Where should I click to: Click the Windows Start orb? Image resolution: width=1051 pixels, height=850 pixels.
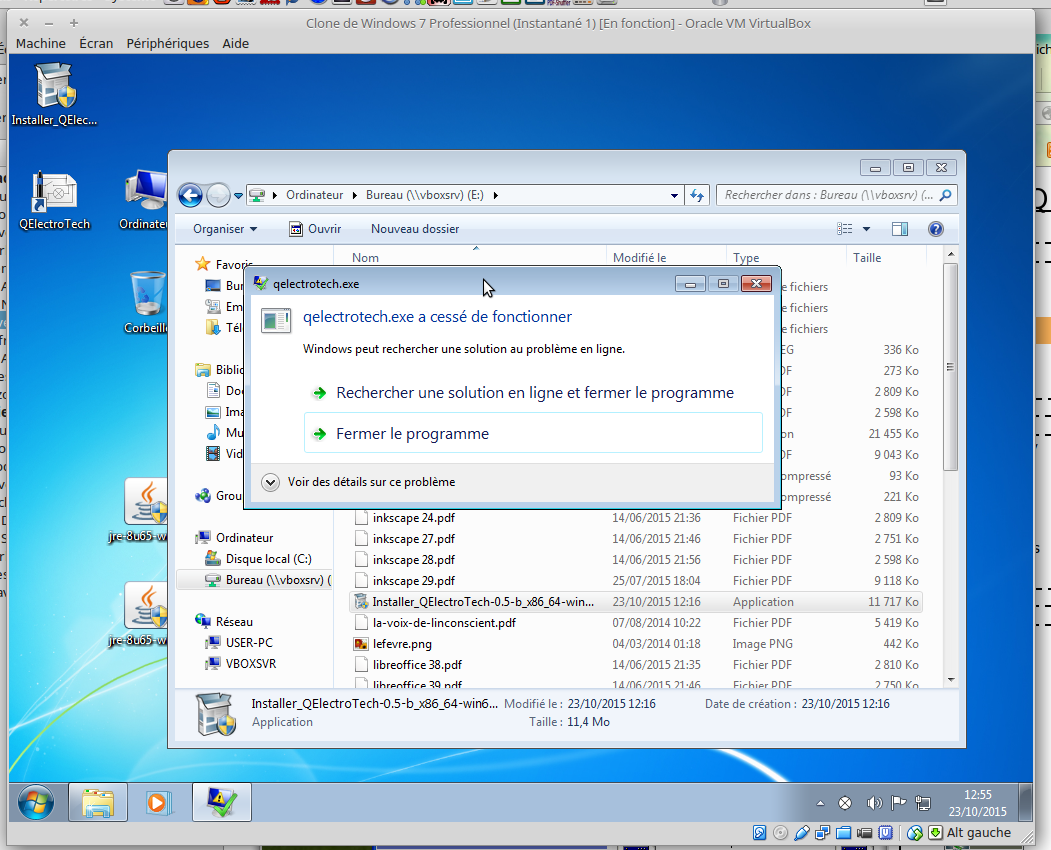(x=35, y=802)
